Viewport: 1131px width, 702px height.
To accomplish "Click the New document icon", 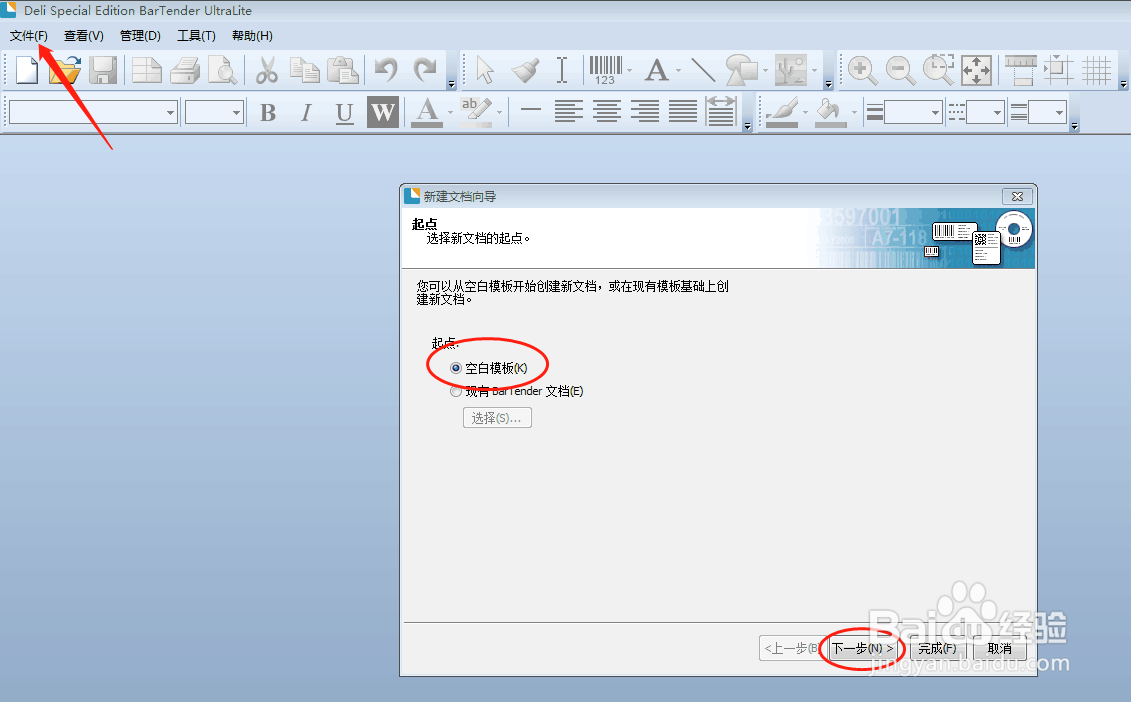I will pyautogui.click(x=27, y=70).
